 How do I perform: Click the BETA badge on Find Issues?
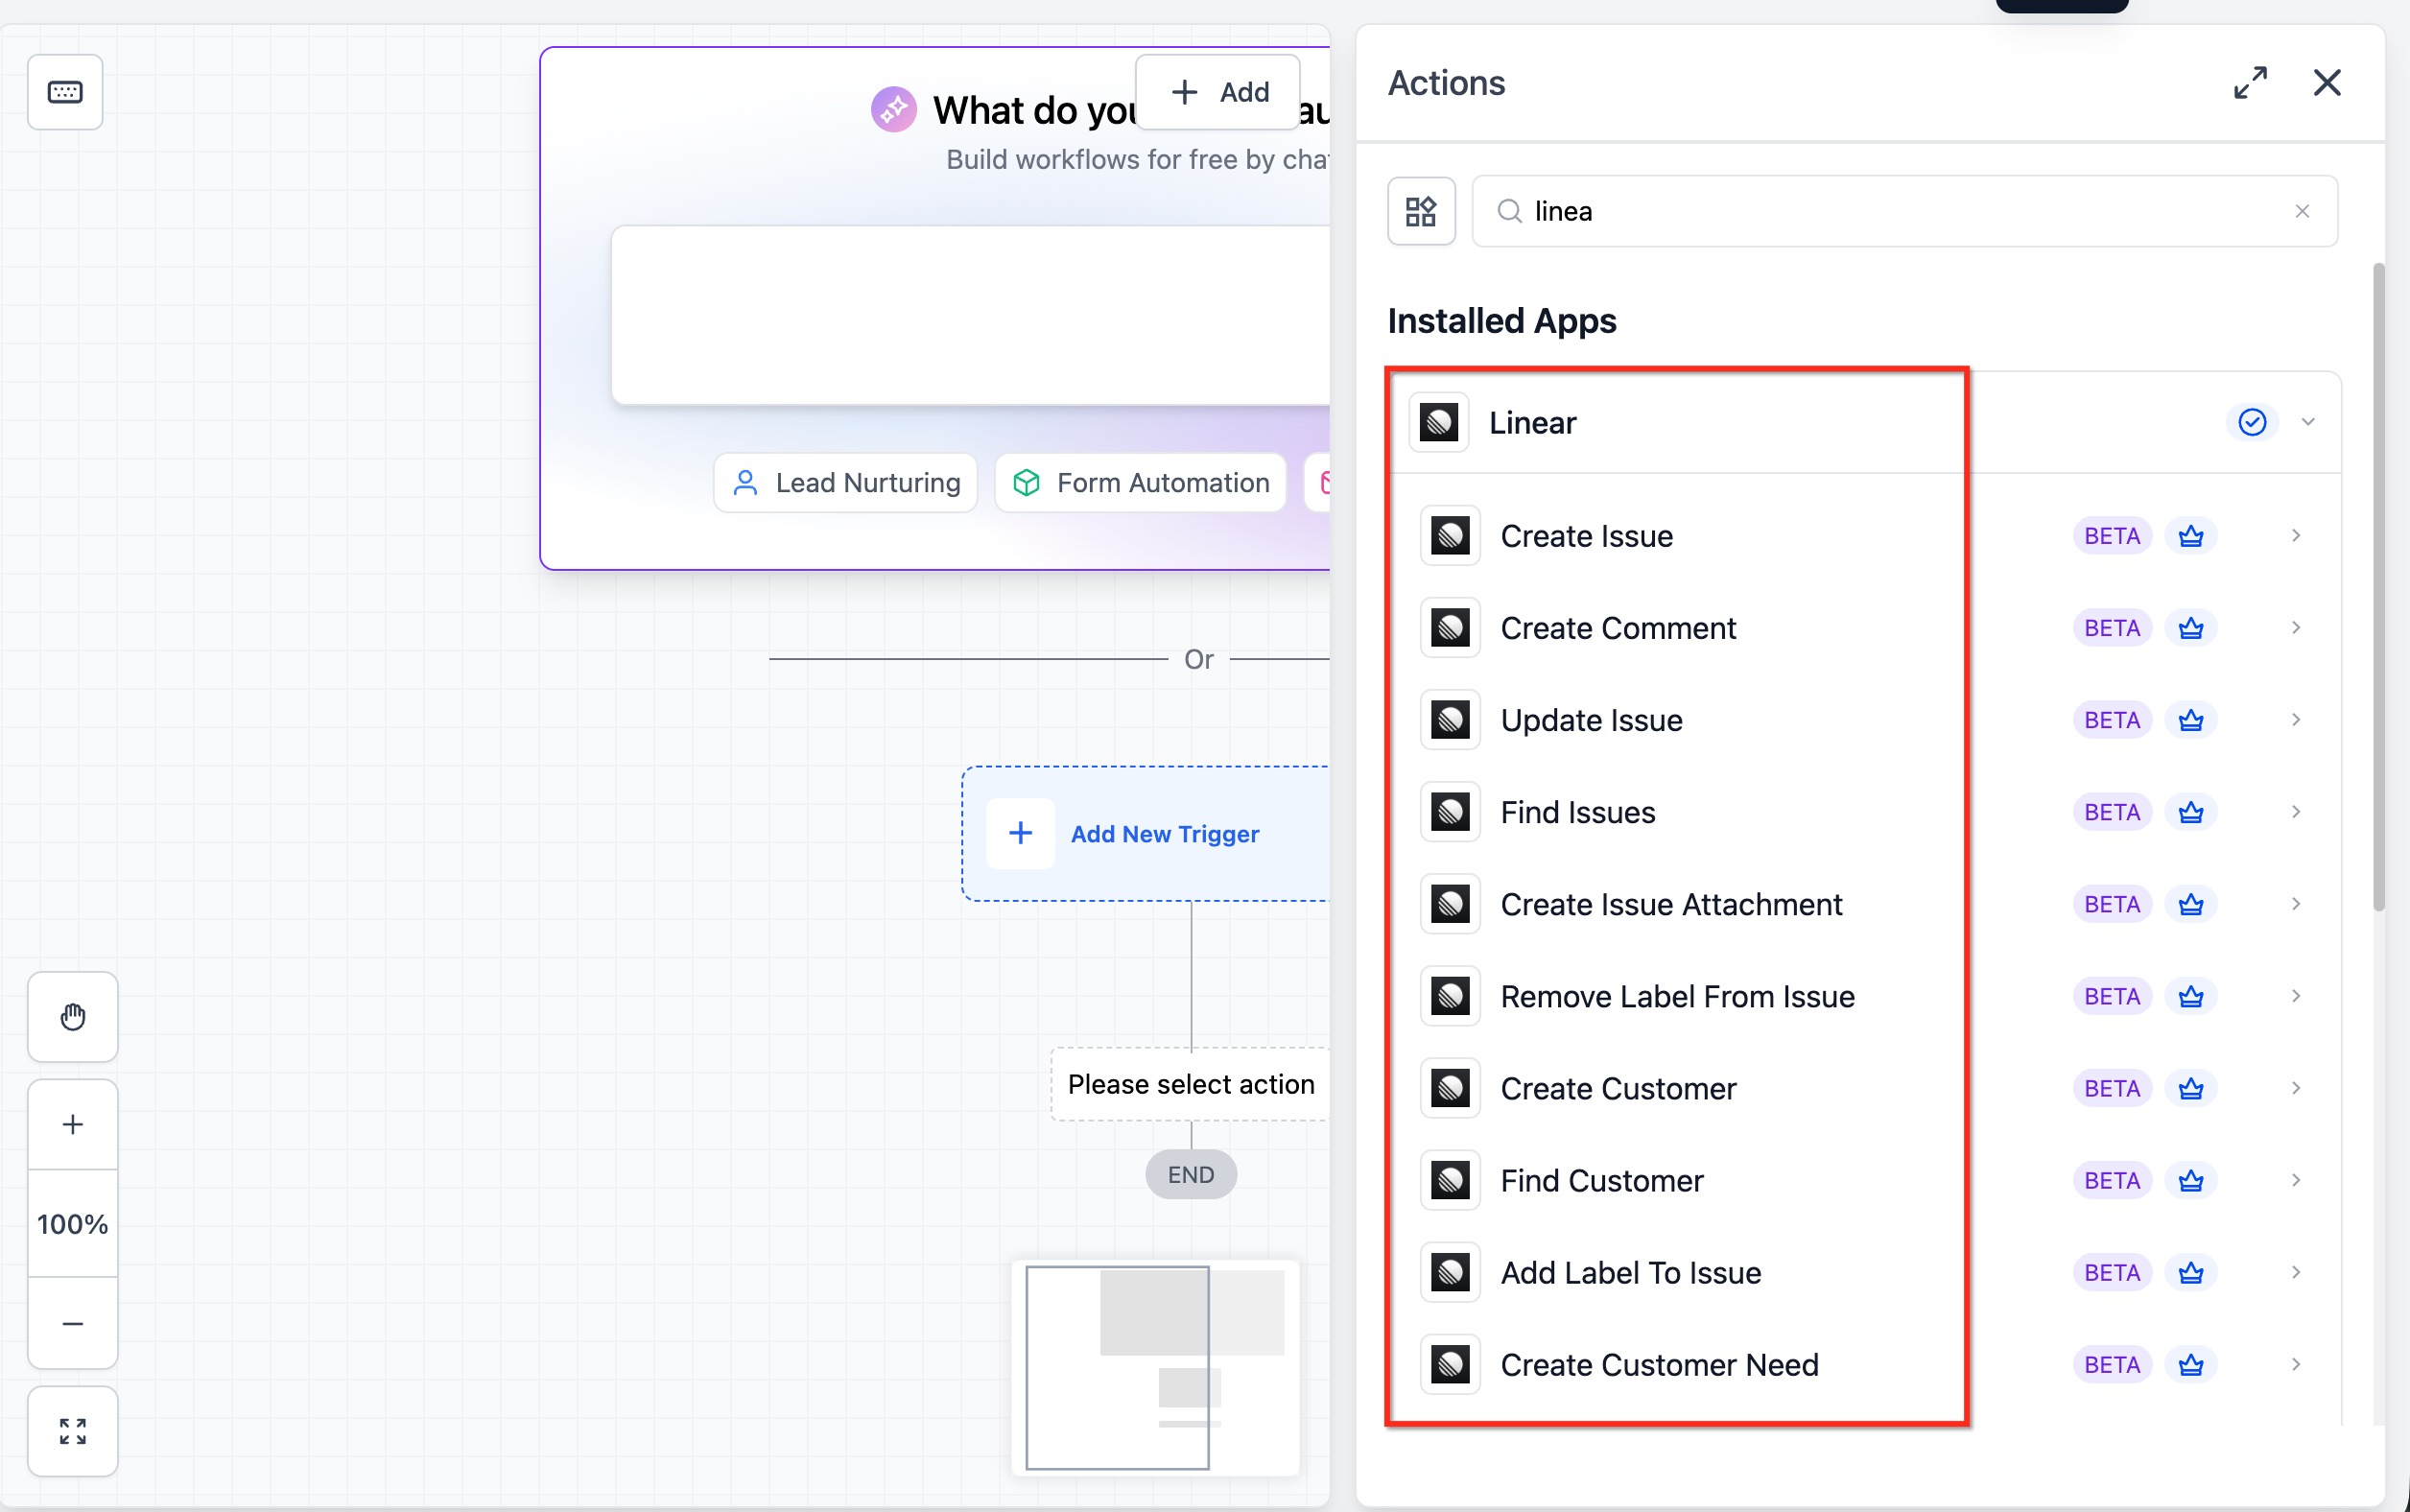point(2112,812)
